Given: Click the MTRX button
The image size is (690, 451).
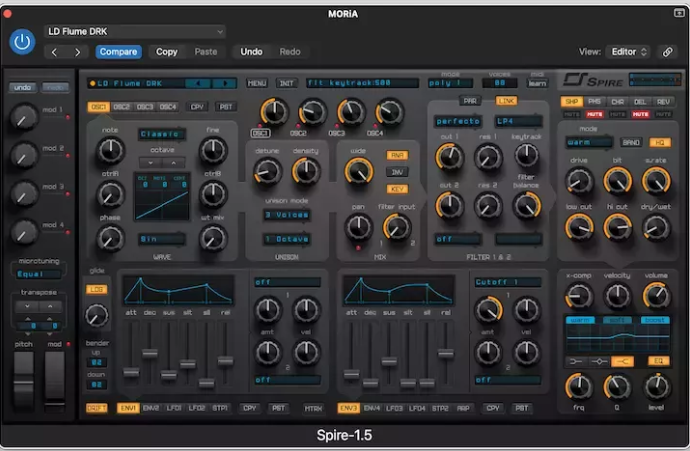Looking at the screenshot, I should [x=313, y=408].
